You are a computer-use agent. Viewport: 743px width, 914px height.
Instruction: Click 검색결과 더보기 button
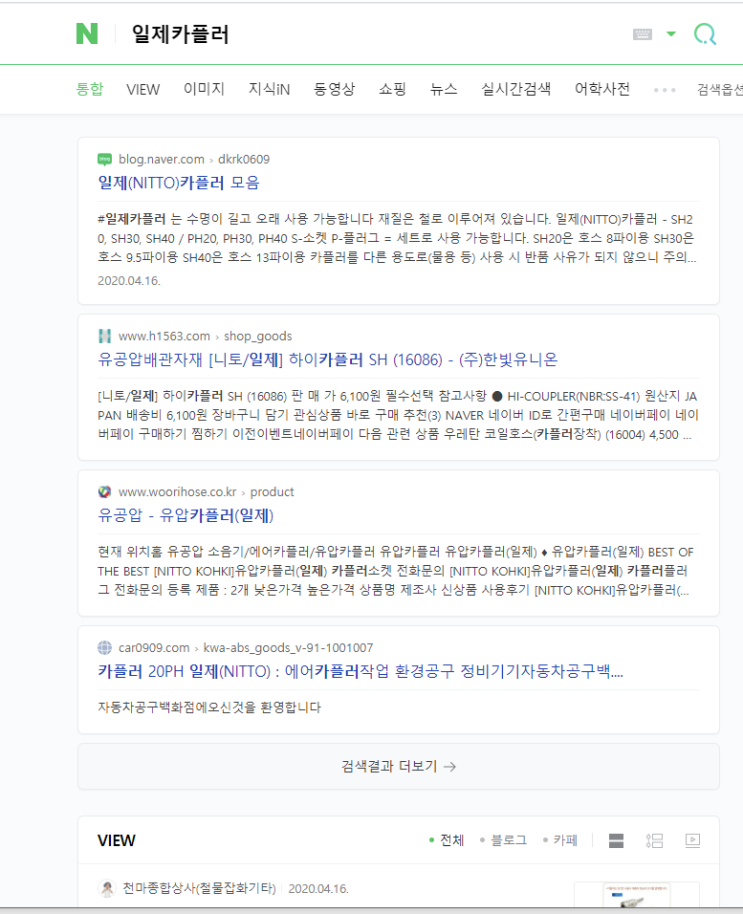point(399,766)
